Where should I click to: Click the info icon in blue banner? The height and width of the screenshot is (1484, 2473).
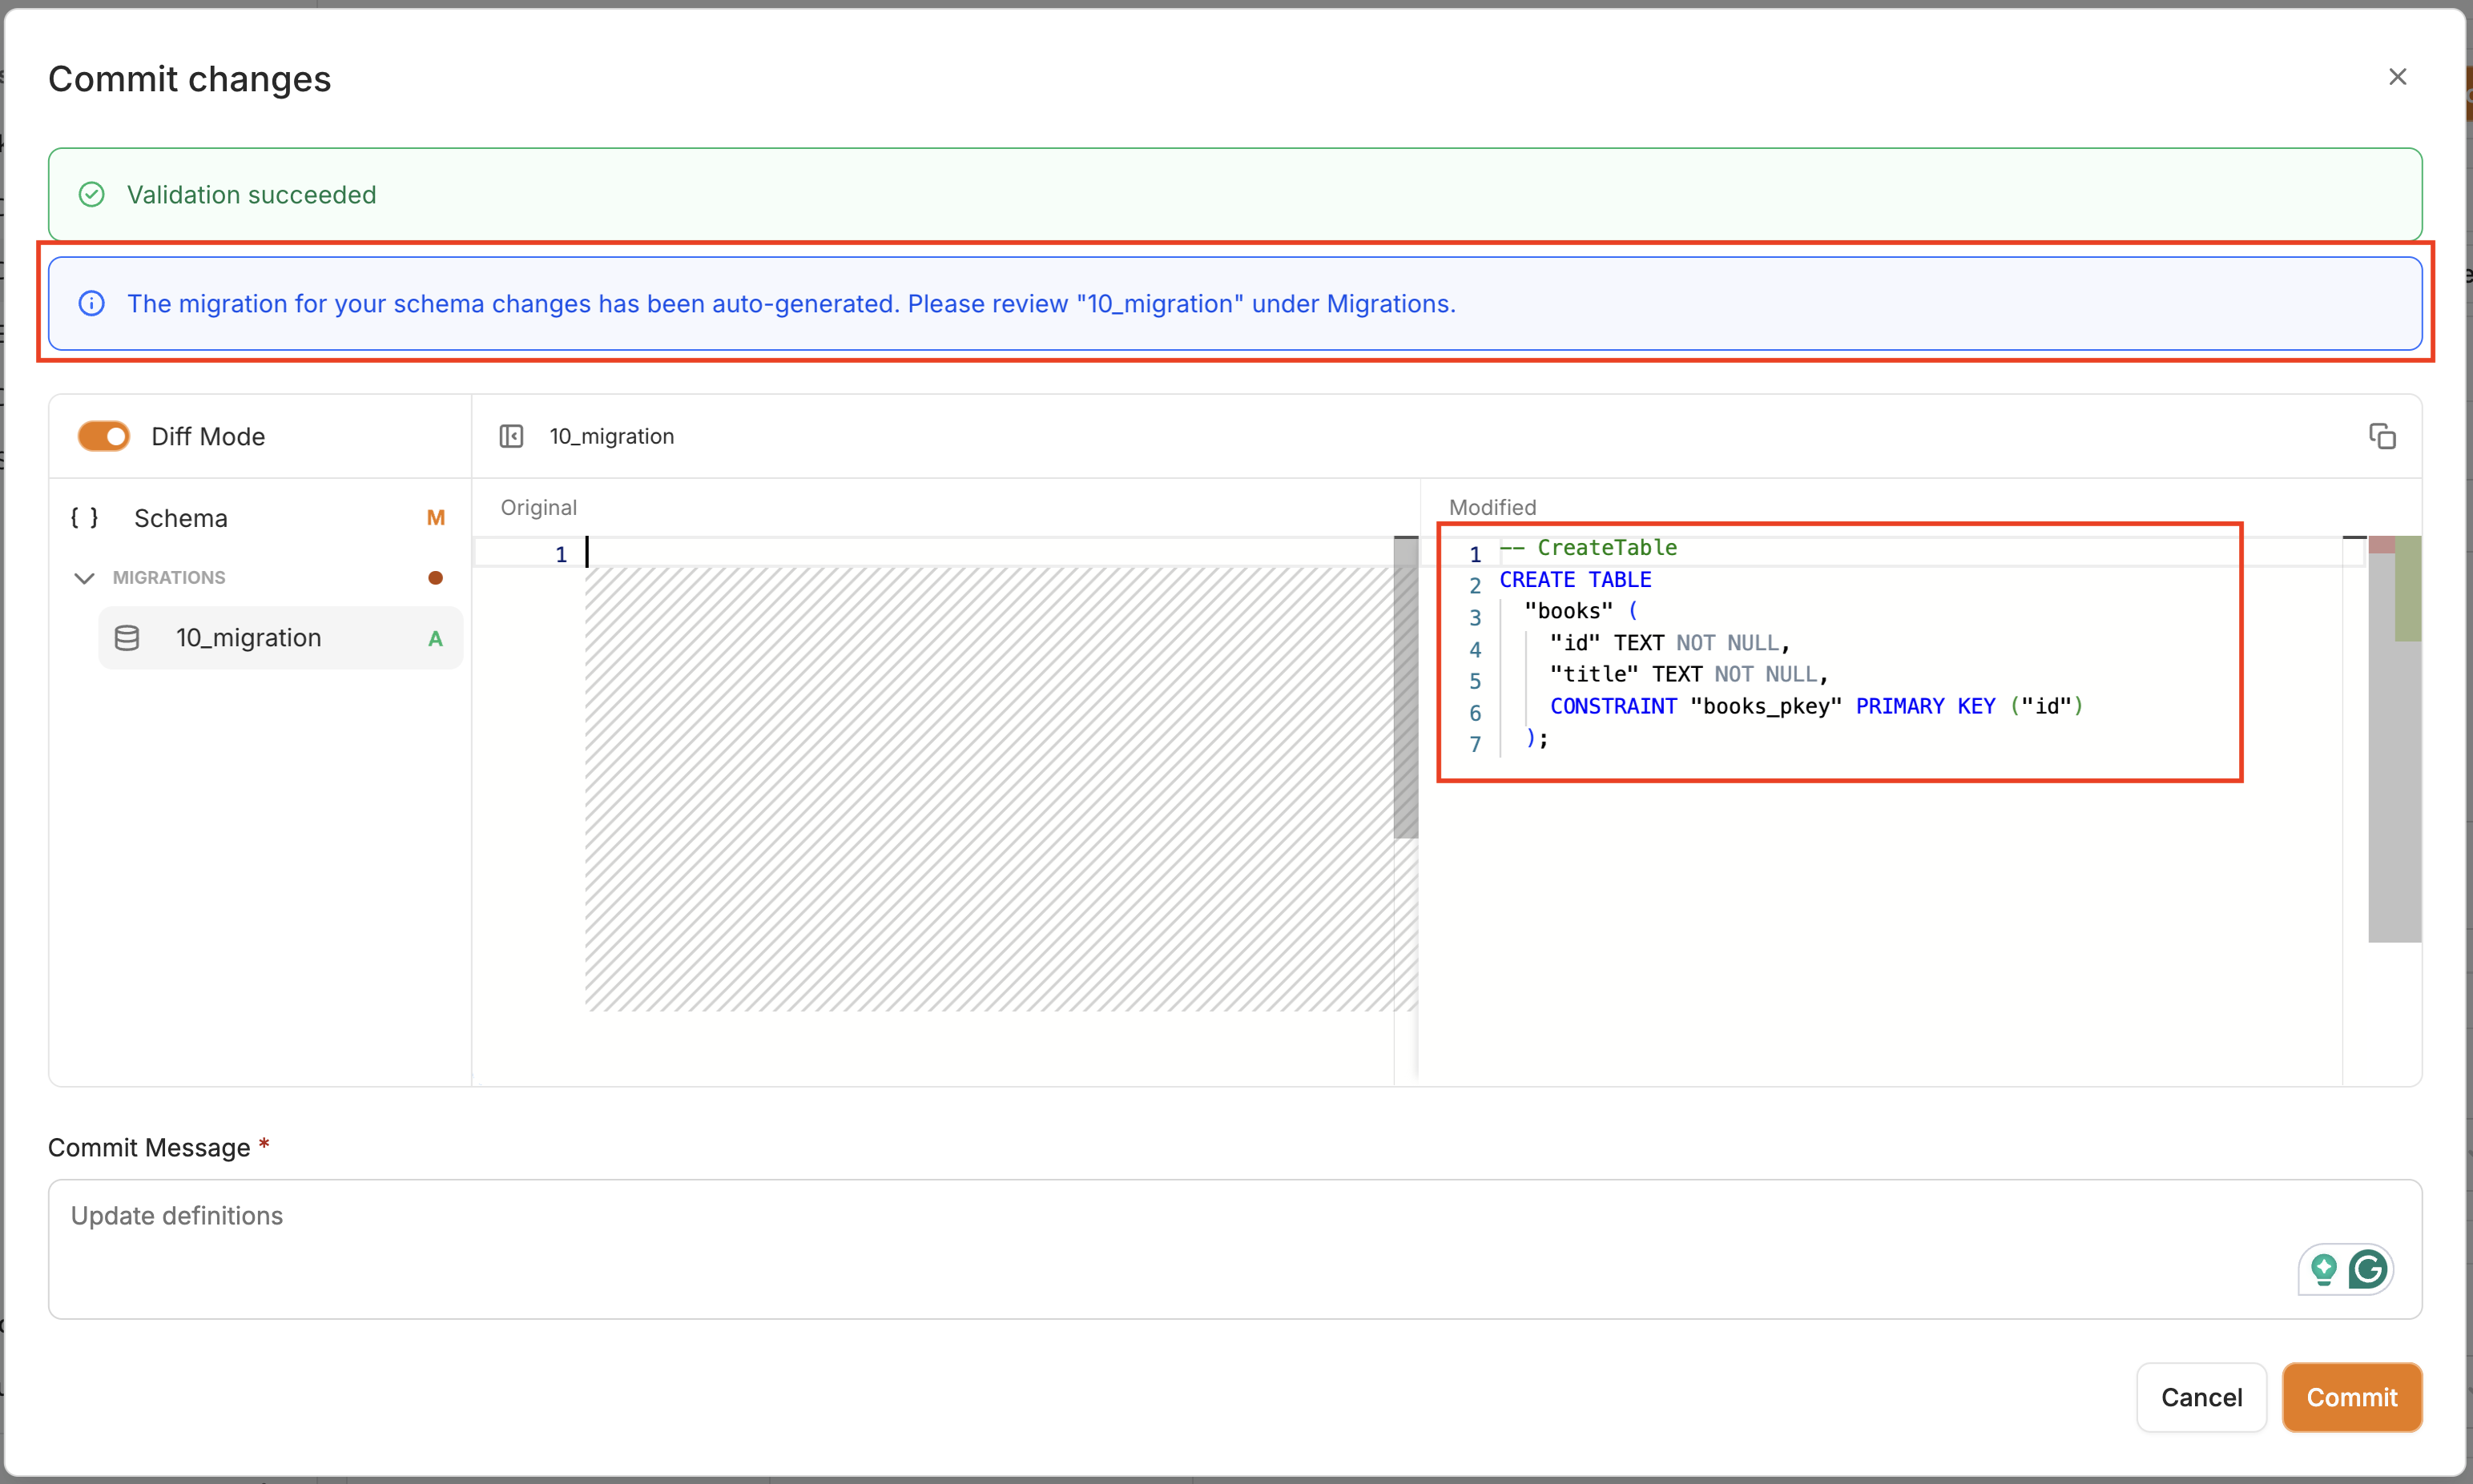91,303
